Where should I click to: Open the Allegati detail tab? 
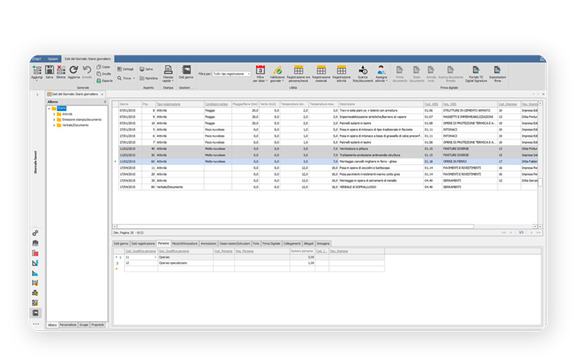pos(309,244)
